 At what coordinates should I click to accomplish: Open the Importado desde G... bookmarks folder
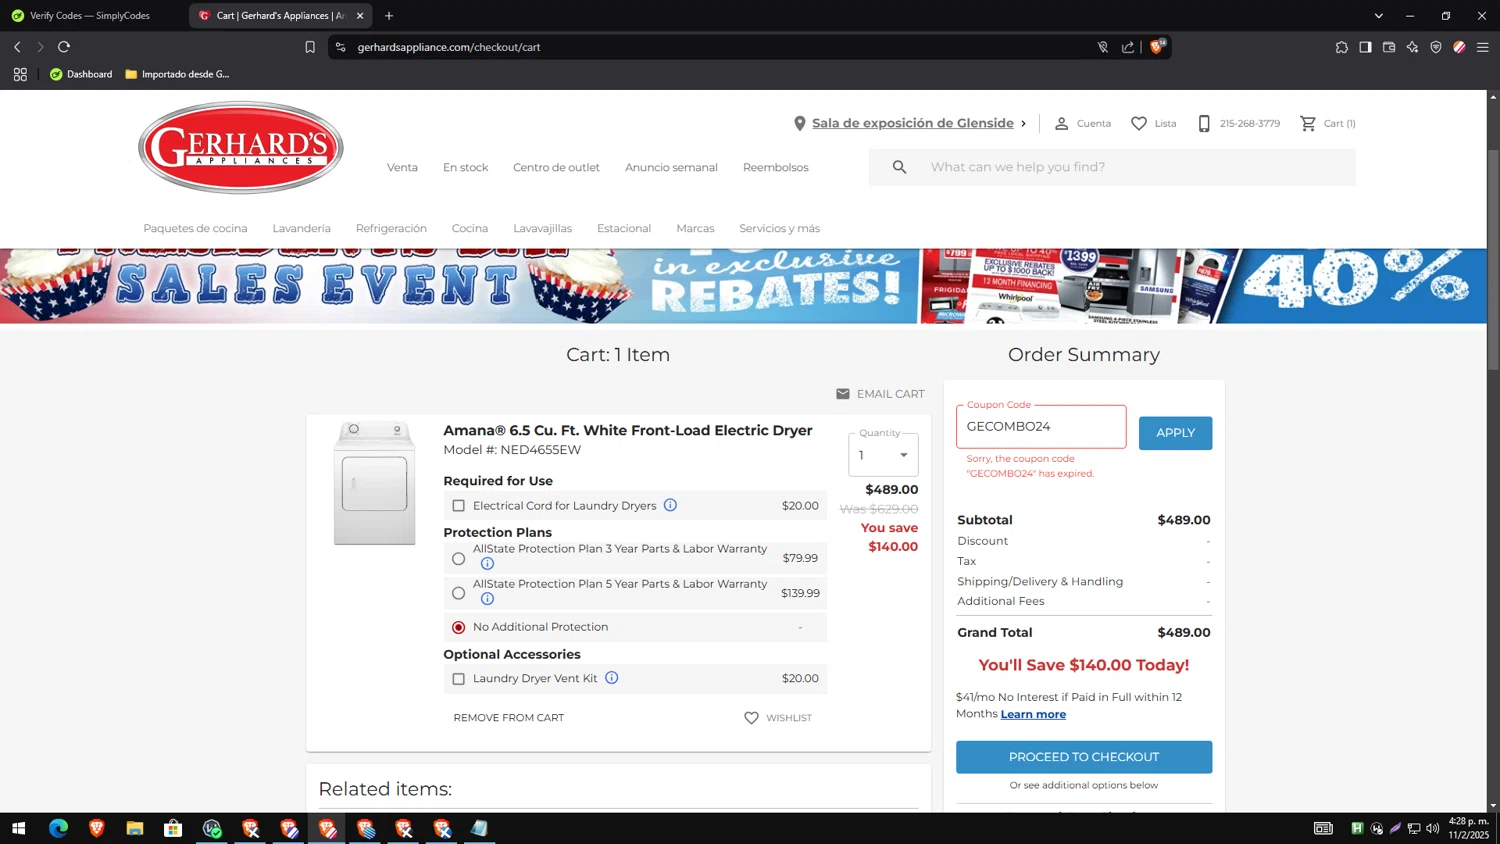pyautogui.click(x=177, y=74)
